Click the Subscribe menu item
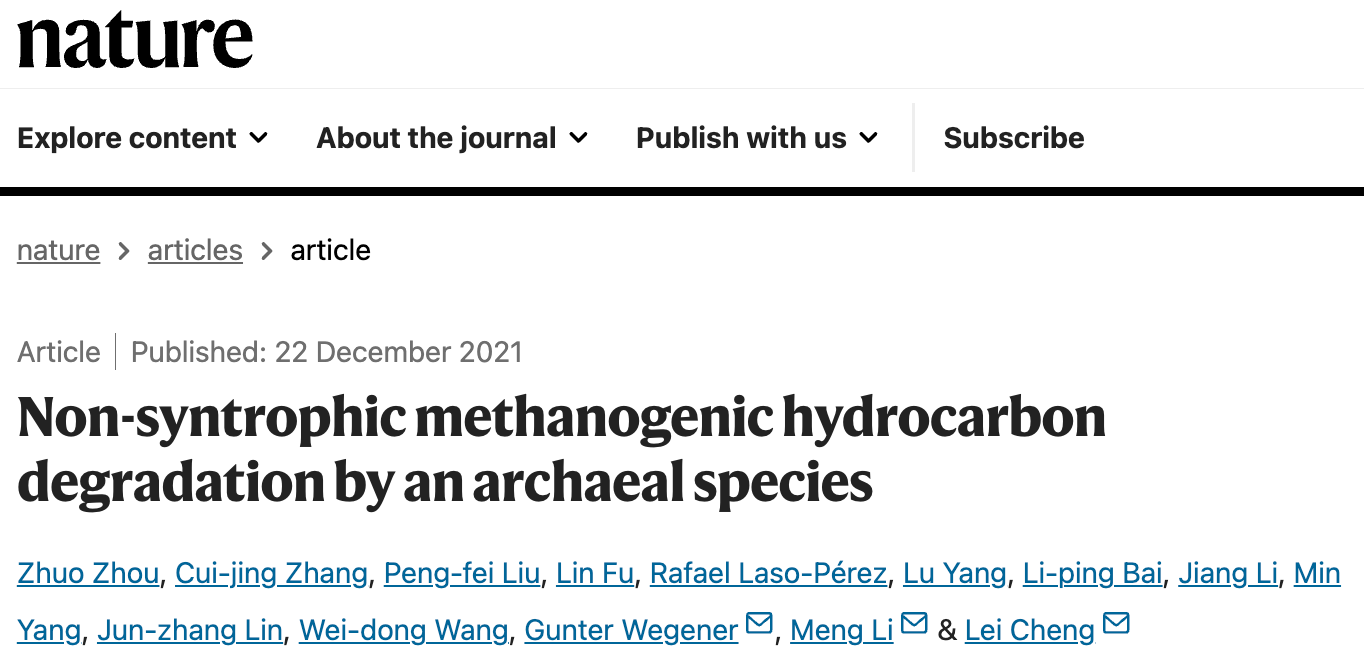The width and height of the screenshot is (1364, 666). 1014,138
